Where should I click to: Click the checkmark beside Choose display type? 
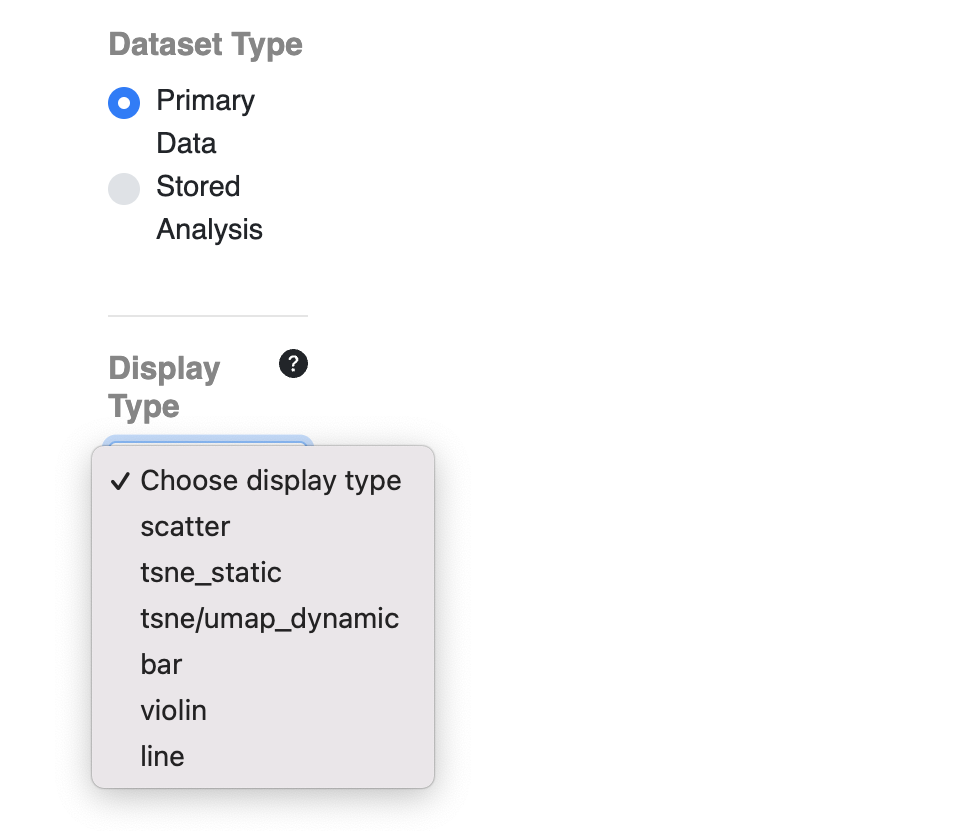click(120, 481)
